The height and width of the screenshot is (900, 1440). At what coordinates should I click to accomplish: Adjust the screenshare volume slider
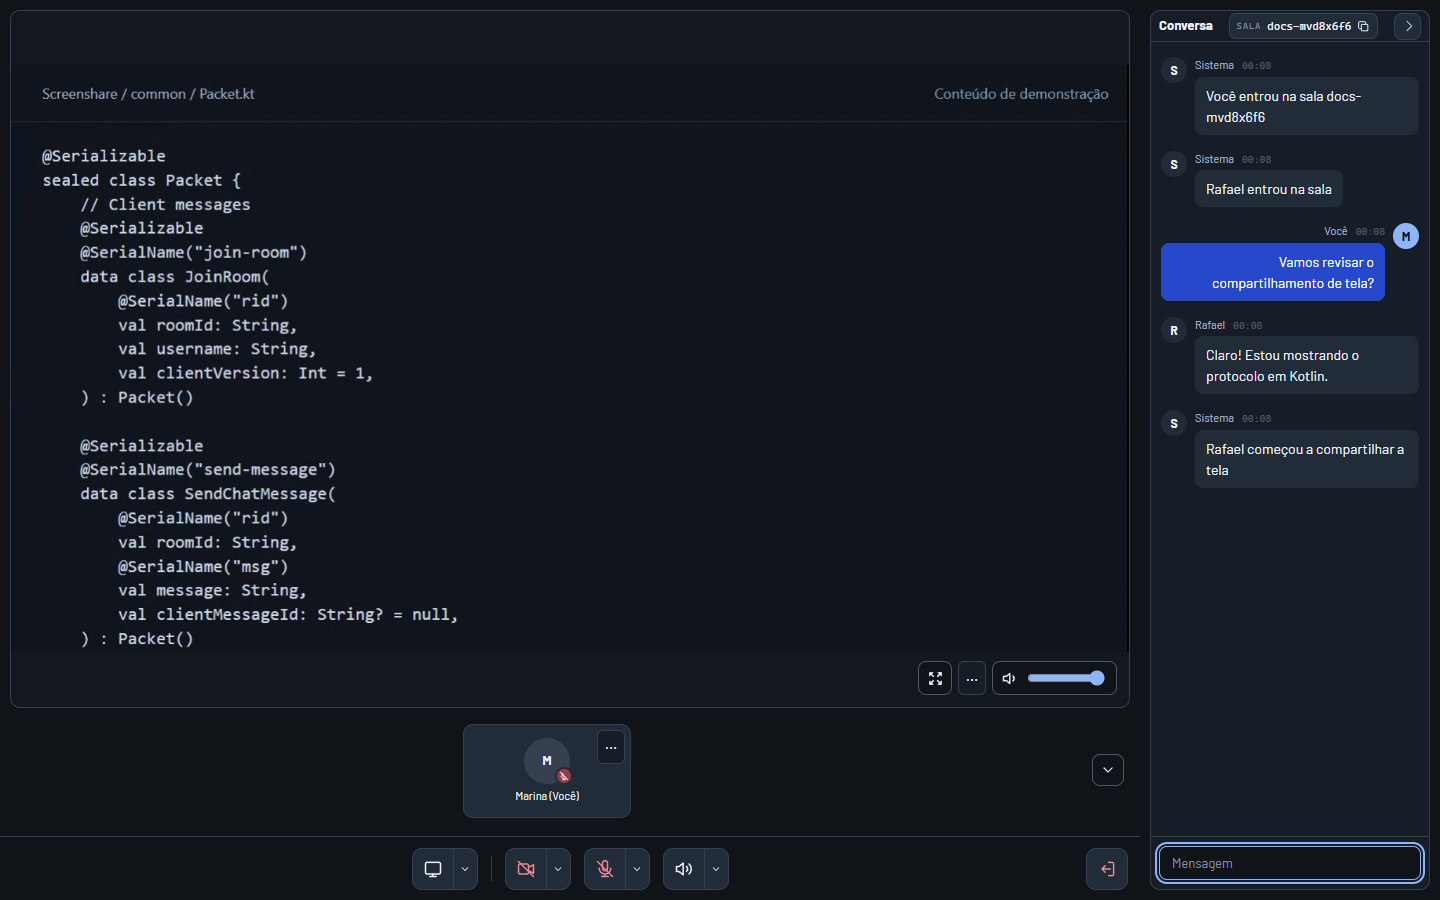click(1065, 678)
